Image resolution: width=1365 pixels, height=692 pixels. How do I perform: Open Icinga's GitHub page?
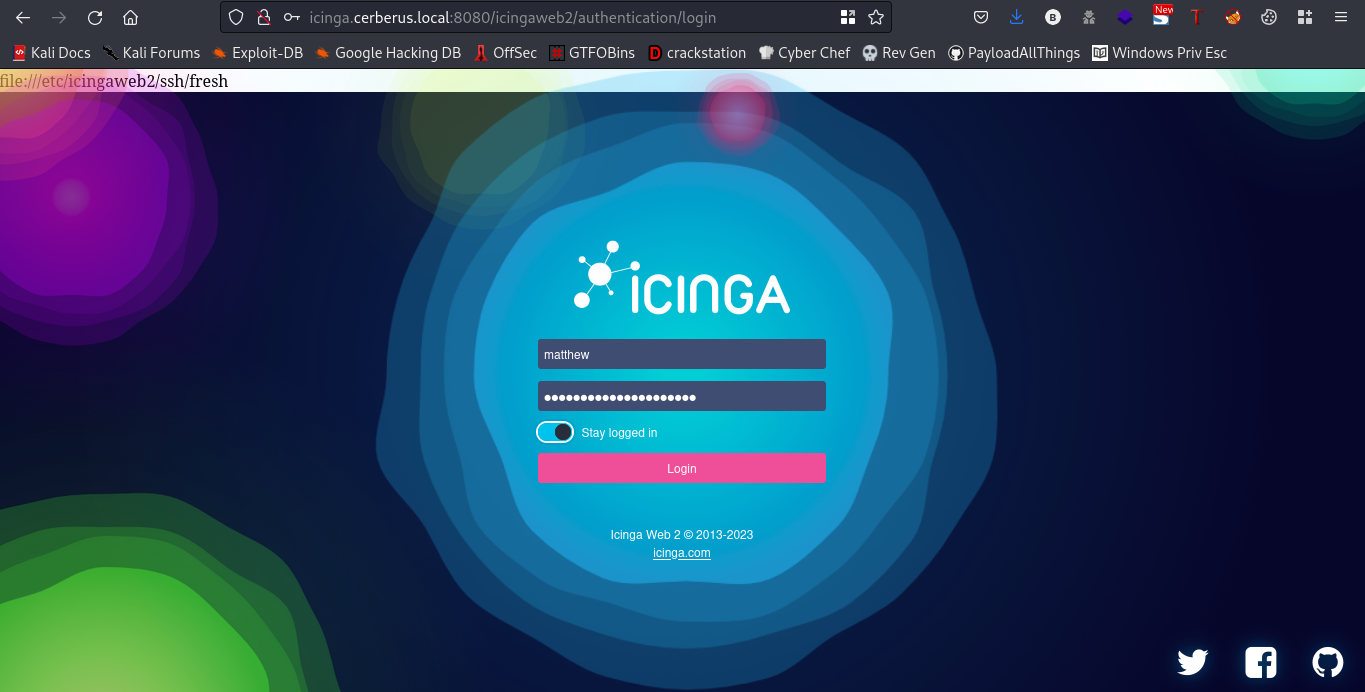coord(1327,662)
